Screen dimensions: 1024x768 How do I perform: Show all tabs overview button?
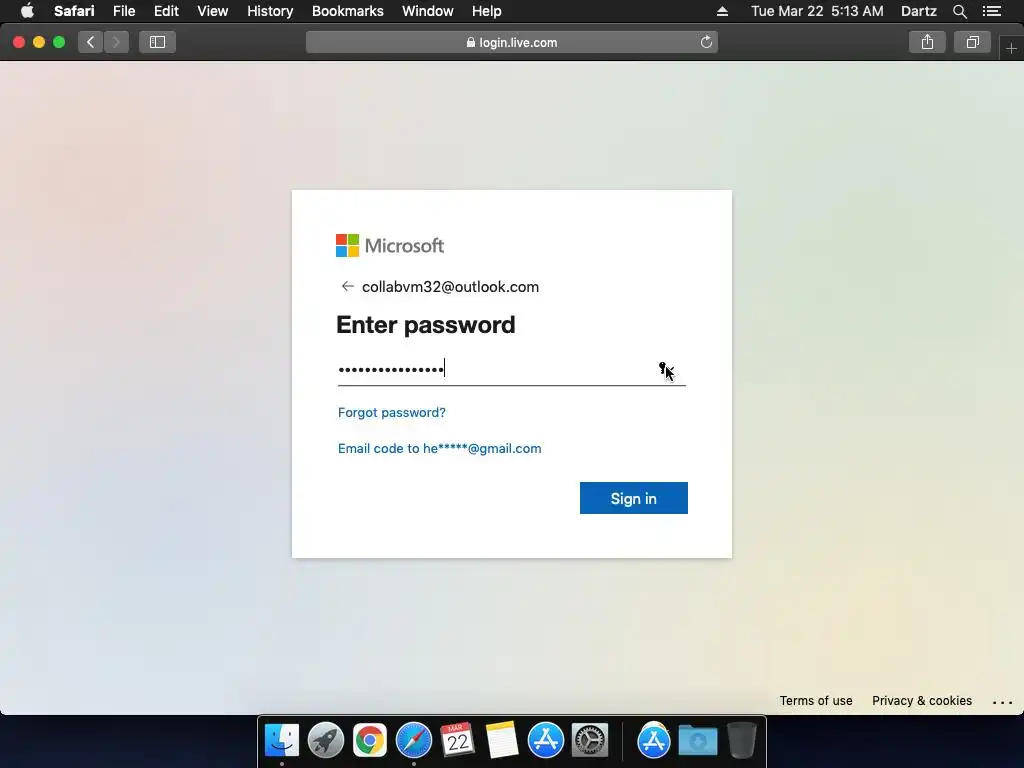[972, 42]
